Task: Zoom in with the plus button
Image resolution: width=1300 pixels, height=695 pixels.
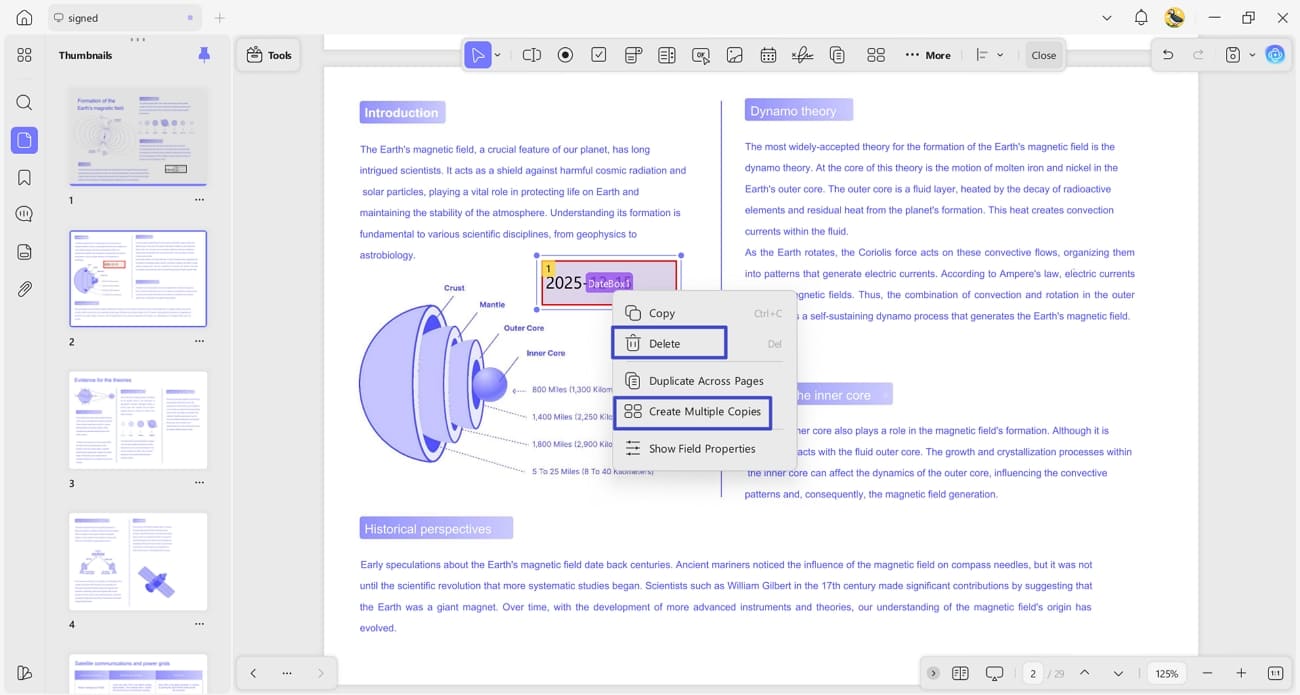Action: coord(1241,673)
